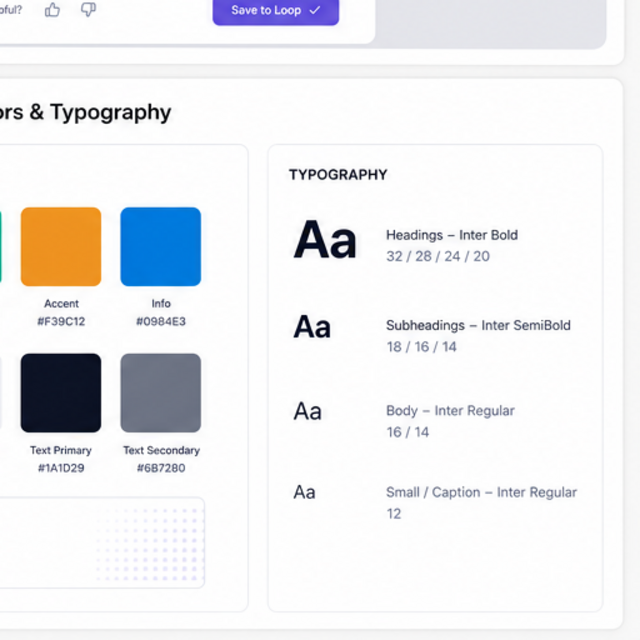Click the Text Secondary label
Screen dimensions: 640x640
(x=162, y=450)
